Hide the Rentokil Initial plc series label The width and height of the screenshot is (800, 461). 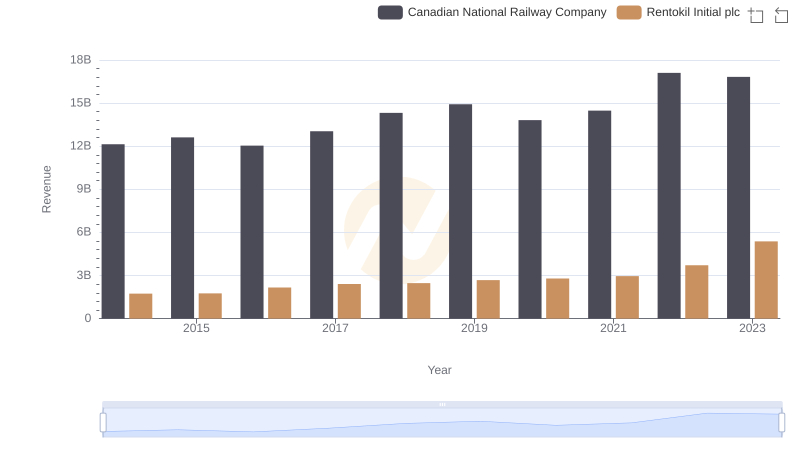click(693, 12)
